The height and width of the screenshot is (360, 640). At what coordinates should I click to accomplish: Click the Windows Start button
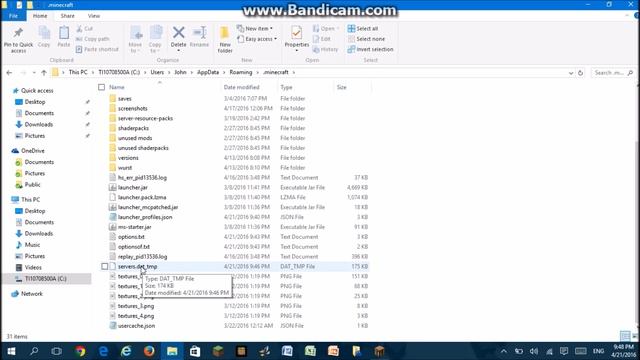coord(11,351)
